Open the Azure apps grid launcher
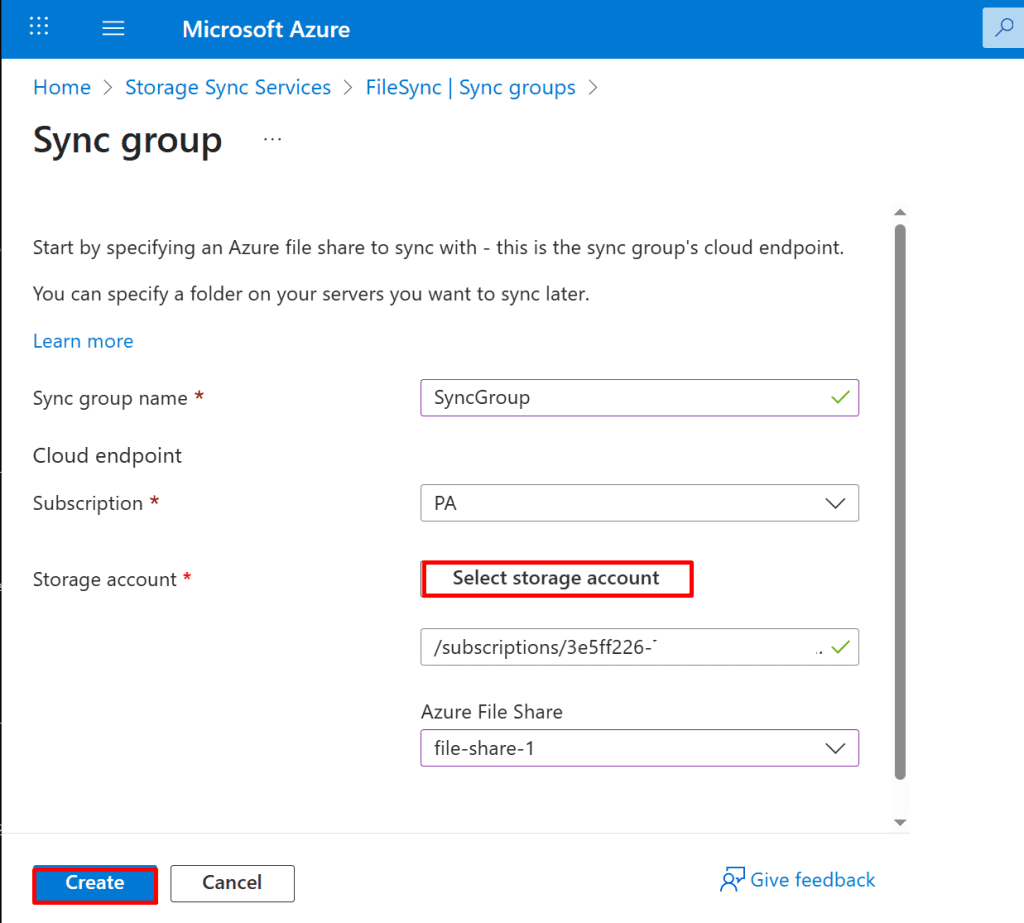1024x923 pixels. (39, 28)
